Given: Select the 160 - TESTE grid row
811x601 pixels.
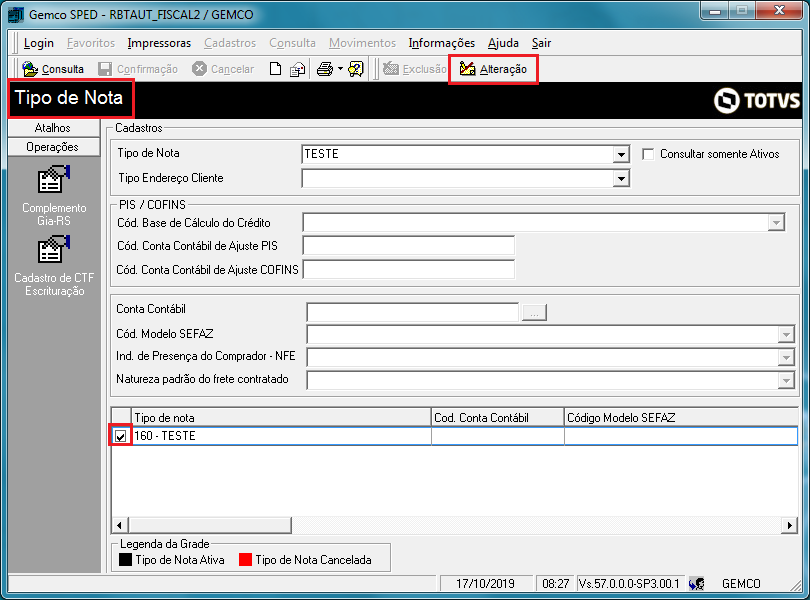Looking at the screenshot, I should 454,436.
